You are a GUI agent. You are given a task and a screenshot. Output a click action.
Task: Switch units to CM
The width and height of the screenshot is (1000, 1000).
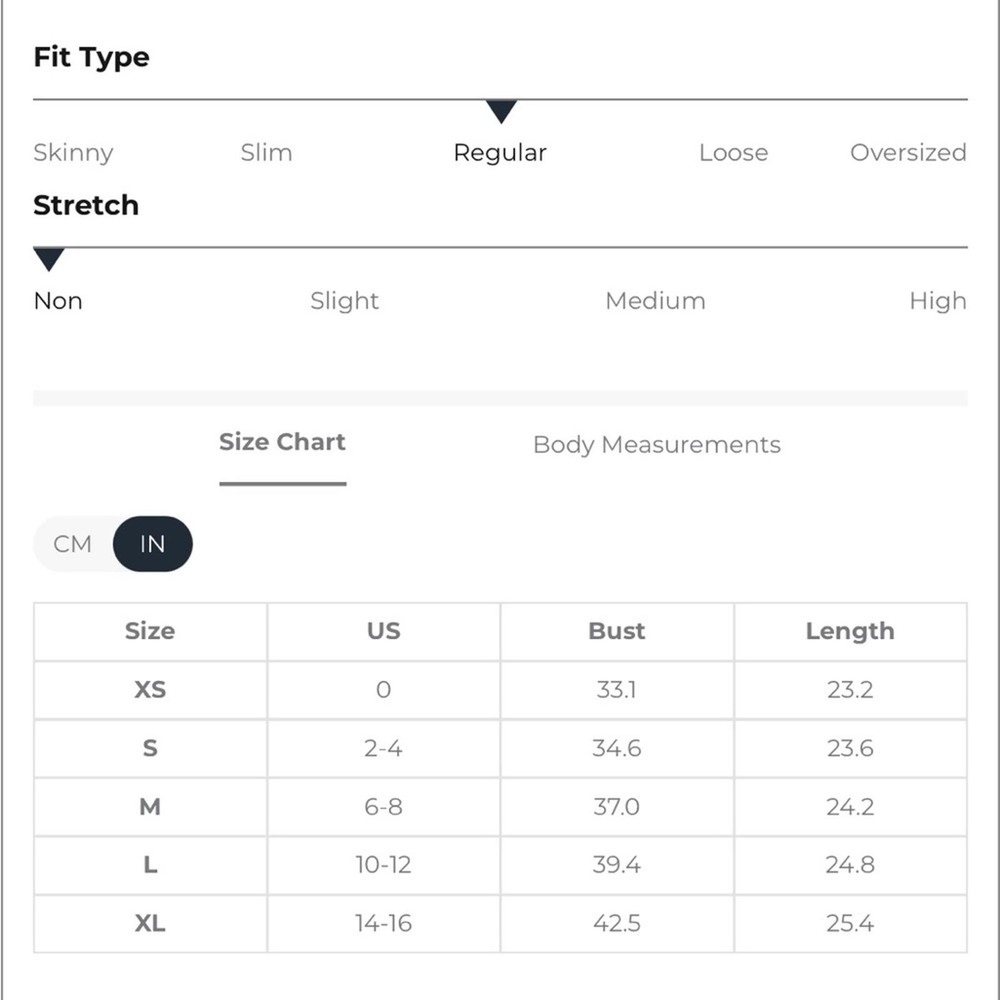(73, 544)
